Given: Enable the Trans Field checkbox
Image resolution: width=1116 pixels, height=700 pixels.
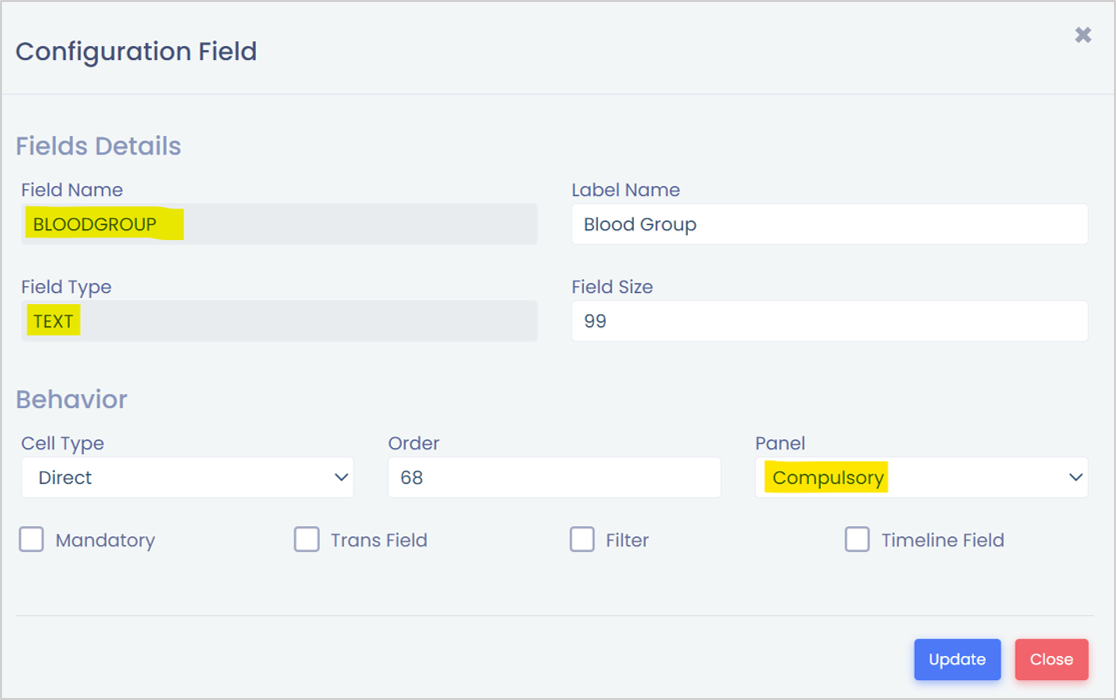Looking at the screenshot, I should click(x=307, y=539).
